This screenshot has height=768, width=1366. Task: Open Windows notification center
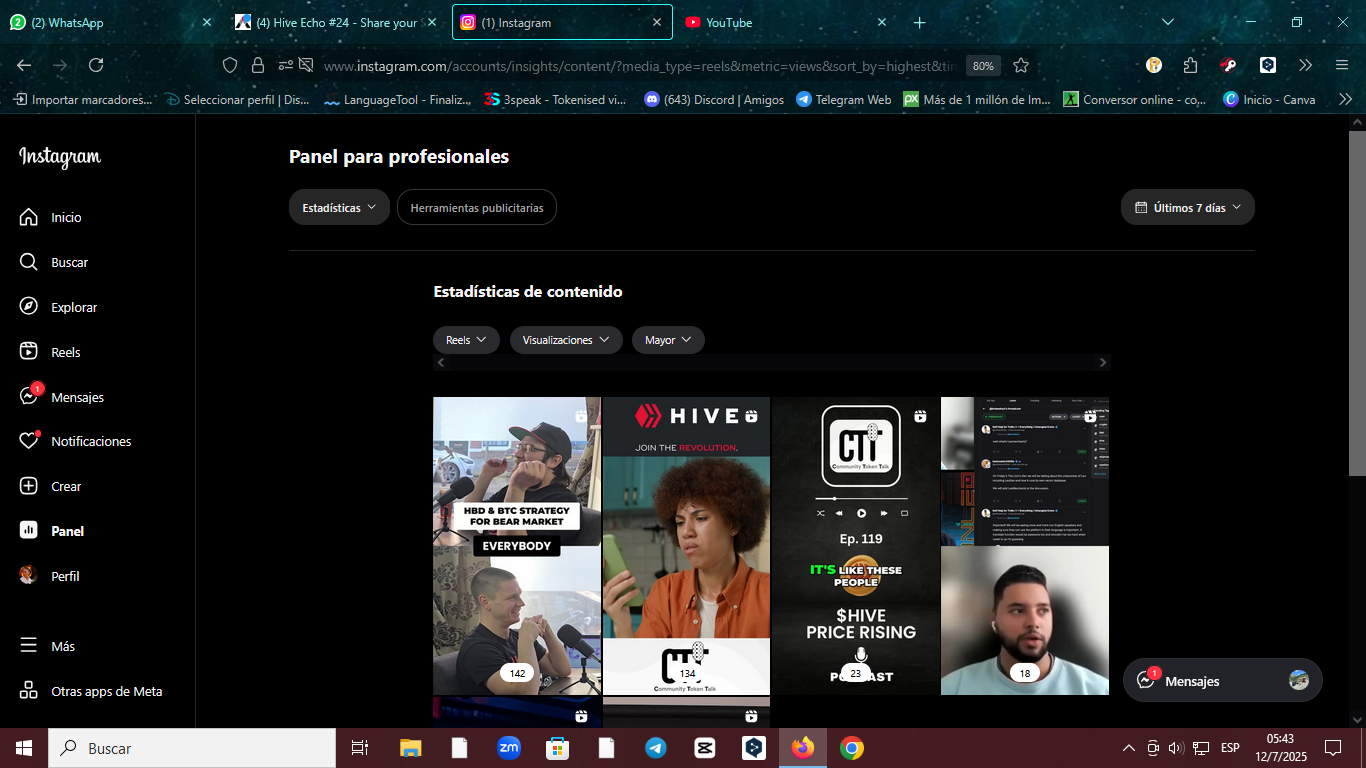[1333, 748]
